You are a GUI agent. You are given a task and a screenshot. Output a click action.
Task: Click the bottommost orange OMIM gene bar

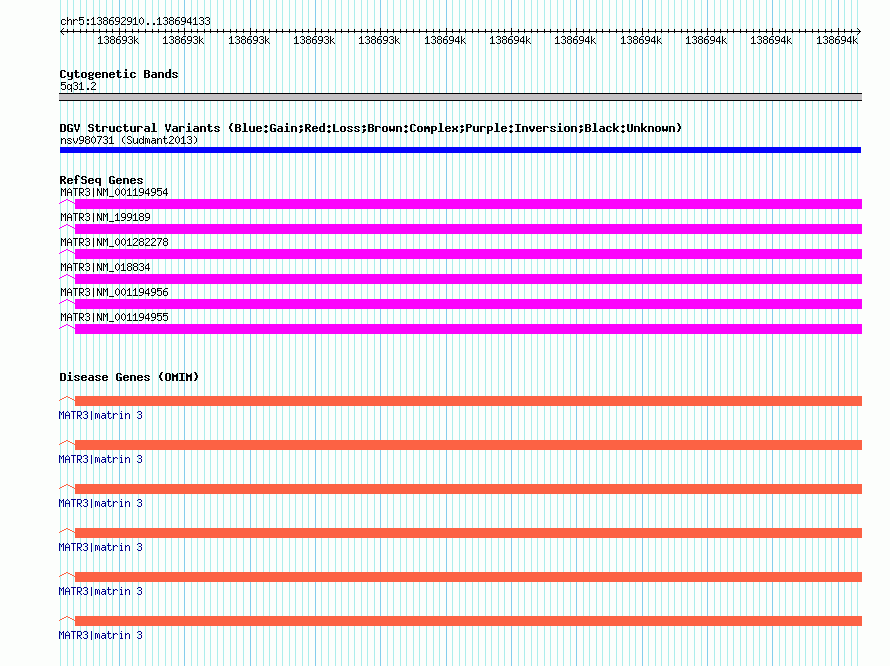[468, 621]
